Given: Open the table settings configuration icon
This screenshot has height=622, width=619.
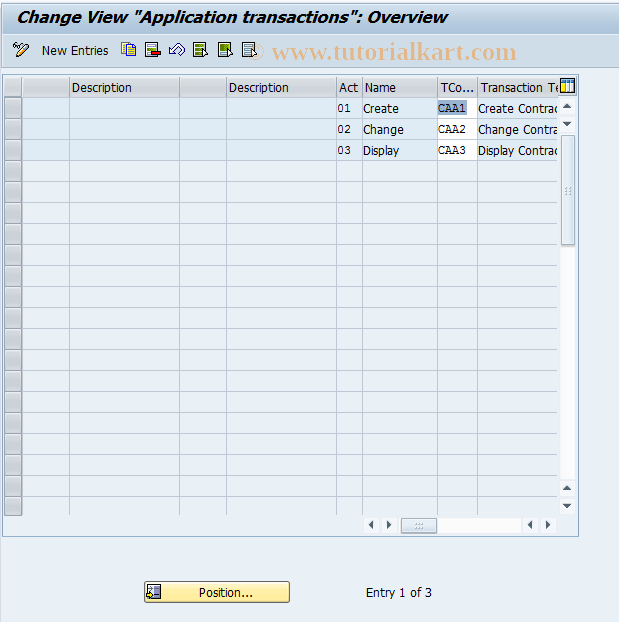Looking at the screenshot, I should click(x=567, y=86).
